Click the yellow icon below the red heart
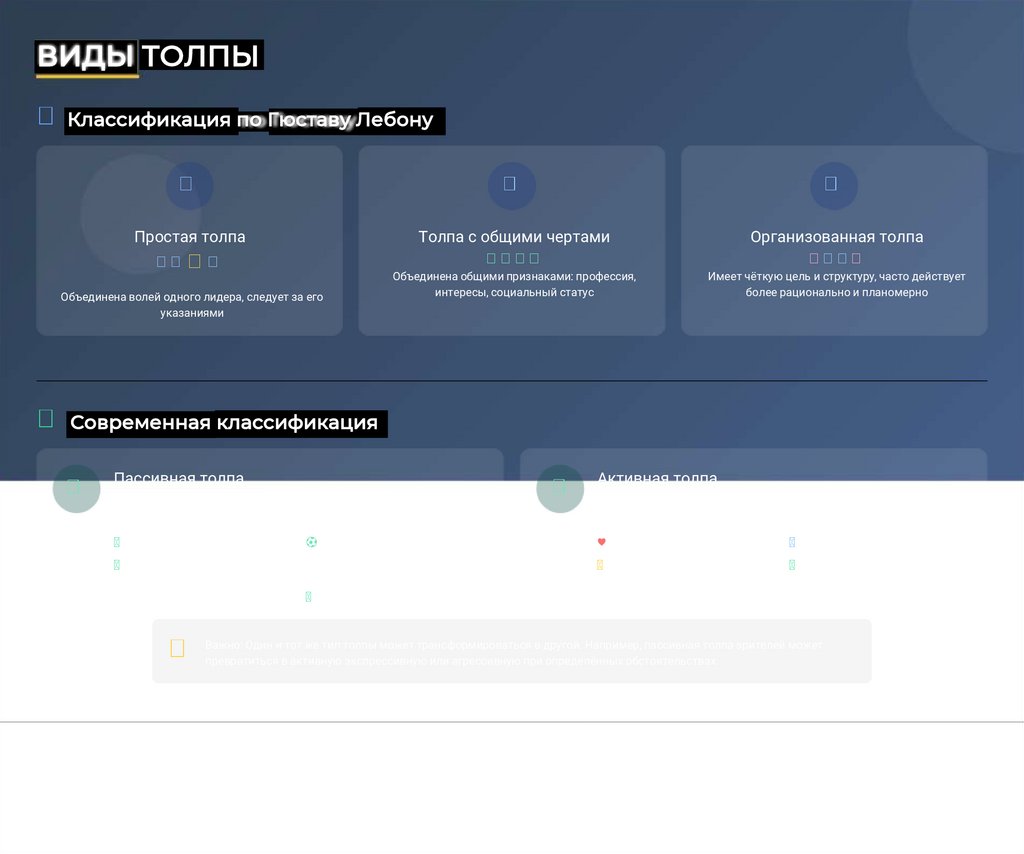The image size is (1024, 854). [600, 565]
